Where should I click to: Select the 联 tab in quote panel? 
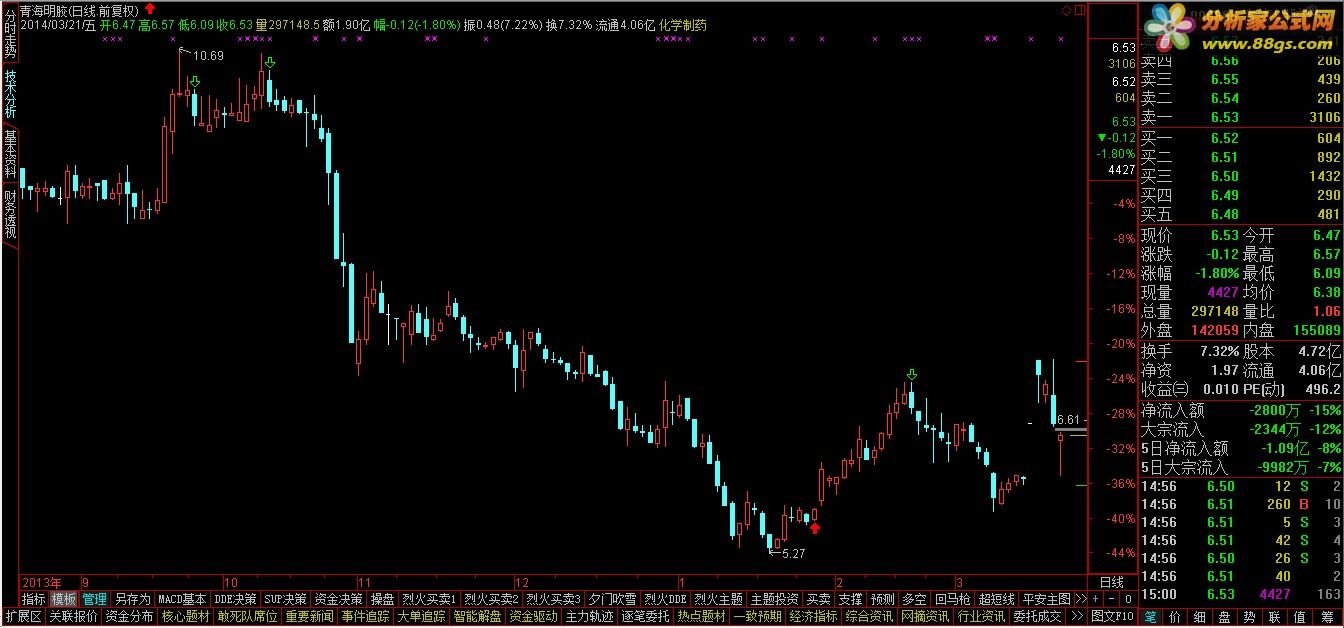(x=1274, y=617)
